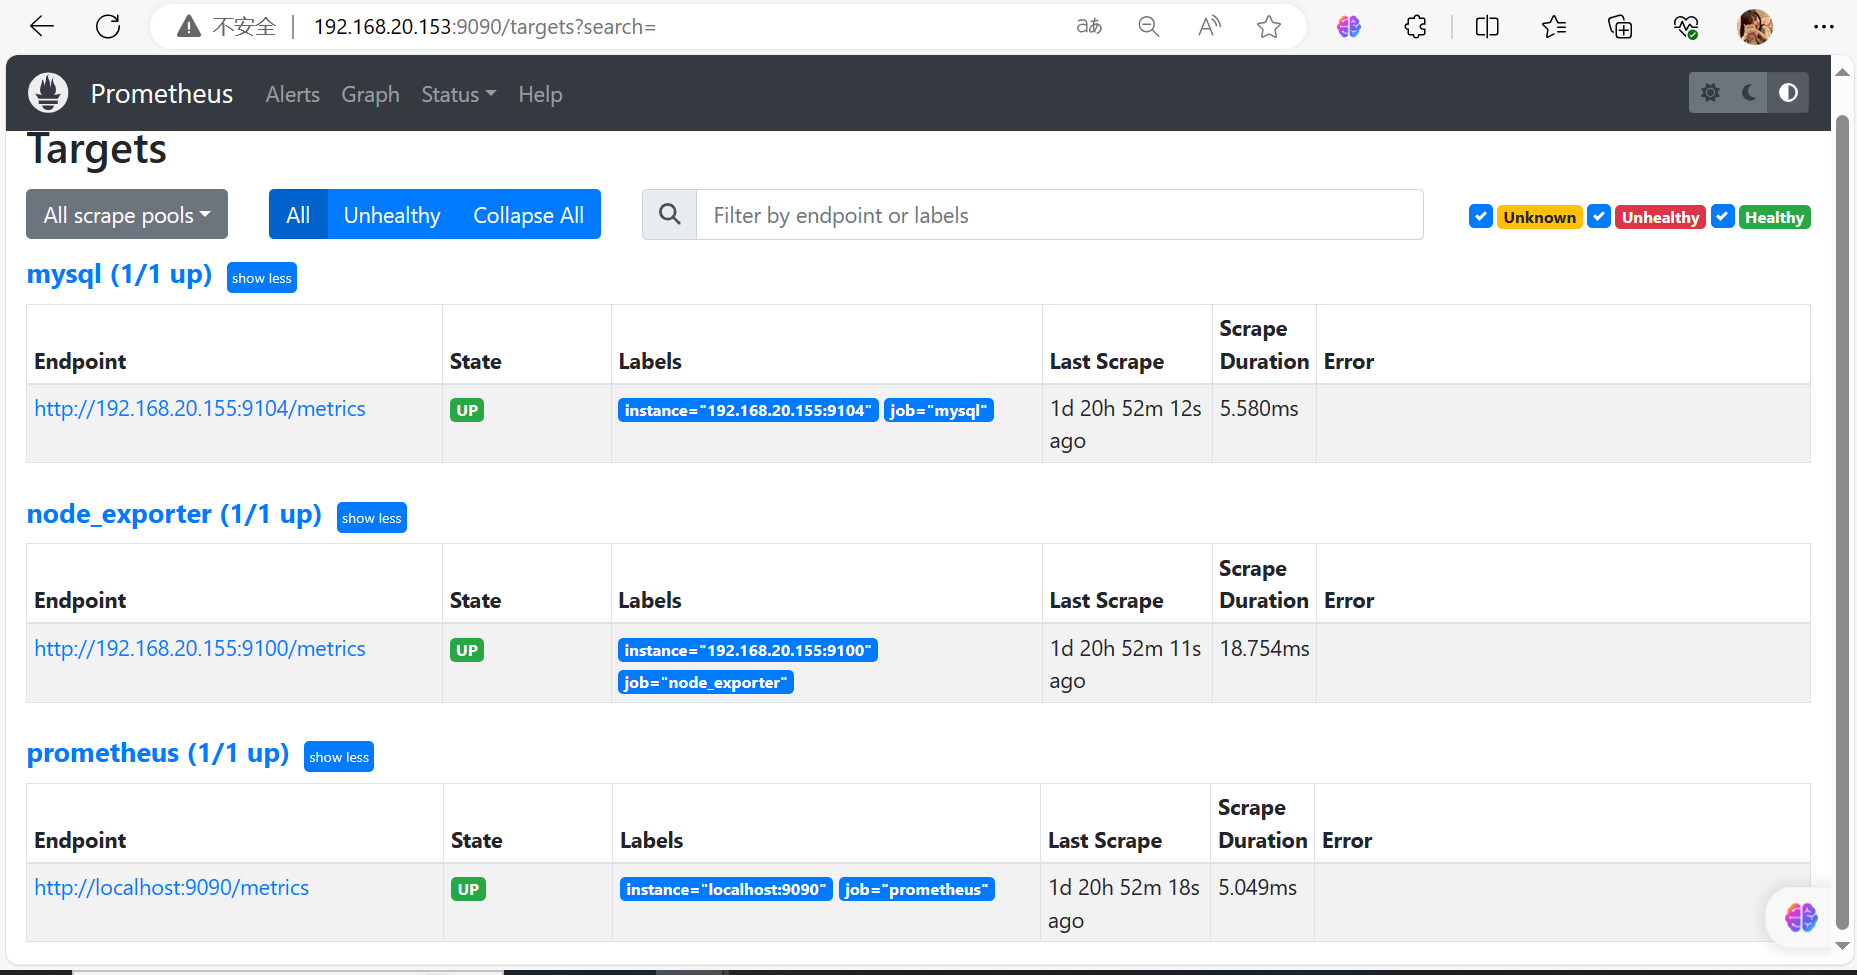Image resolution: width=1857 pixels, height=975 pixels.
Task: Open the user profile avatar
Action: pos(1755,27)
